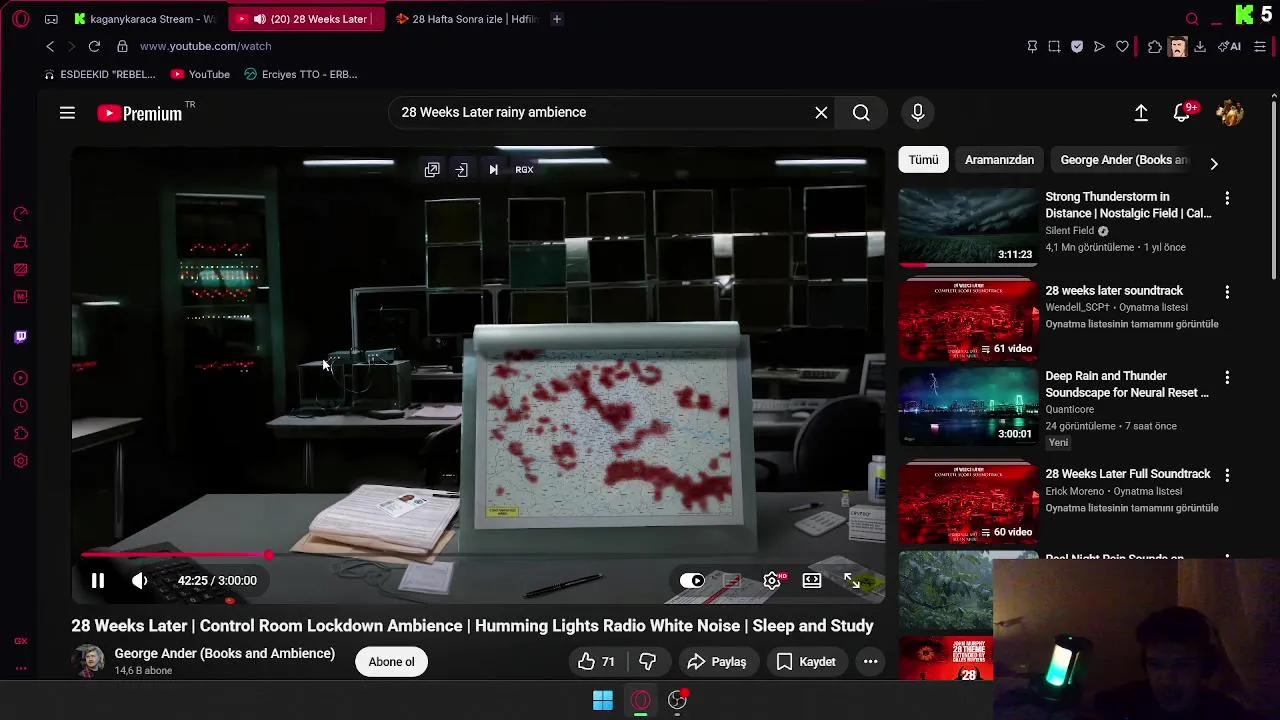Open the YouTube create/upload button
This screenshot has height=720, width=1280.
click(1141, 113)
